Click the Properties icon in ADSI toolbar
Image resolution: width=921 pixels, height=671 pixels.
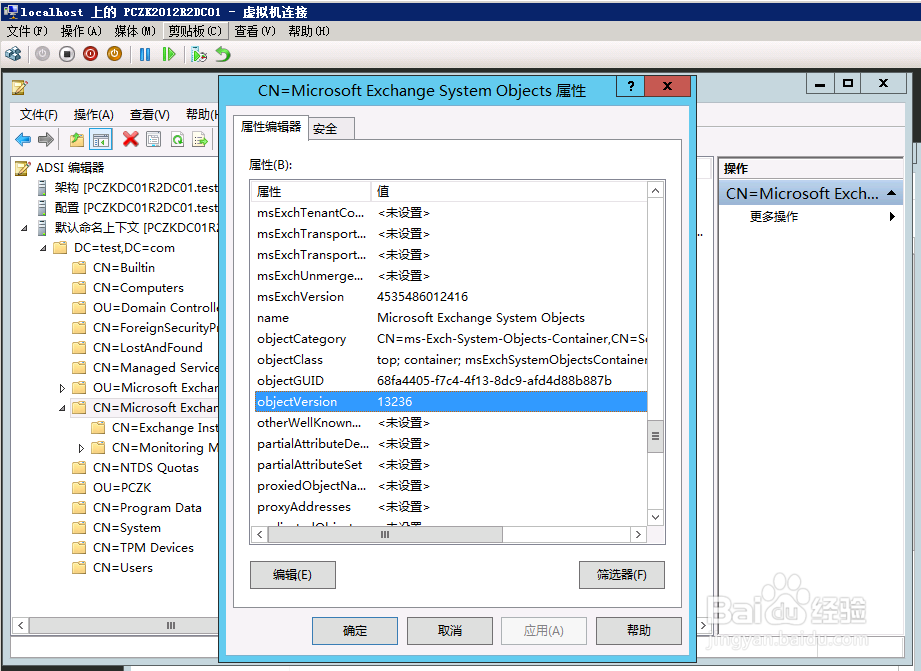[x=153, y=139]
